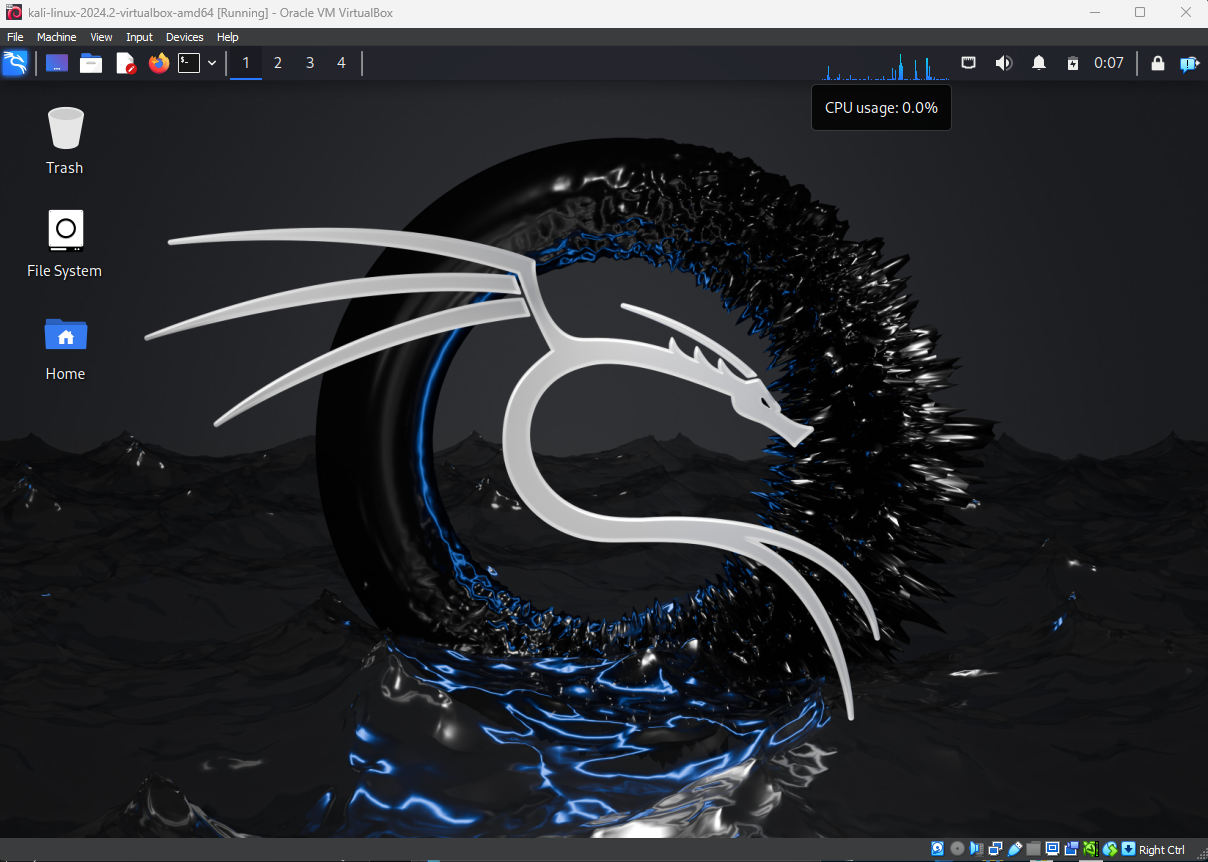Viewport: 1208px width, 862px height.
Task: Click the keyboard capture arrow indicator
Action: 1129,849
